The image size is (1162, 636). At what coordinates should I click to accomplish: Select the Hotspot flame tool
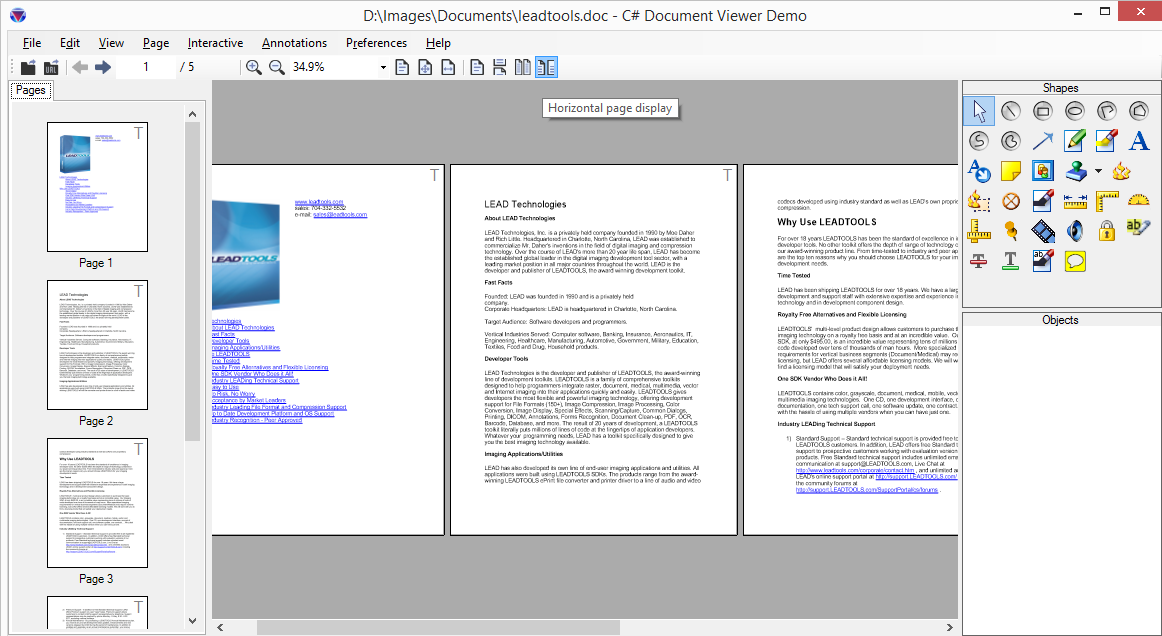tap(1121, 170)
